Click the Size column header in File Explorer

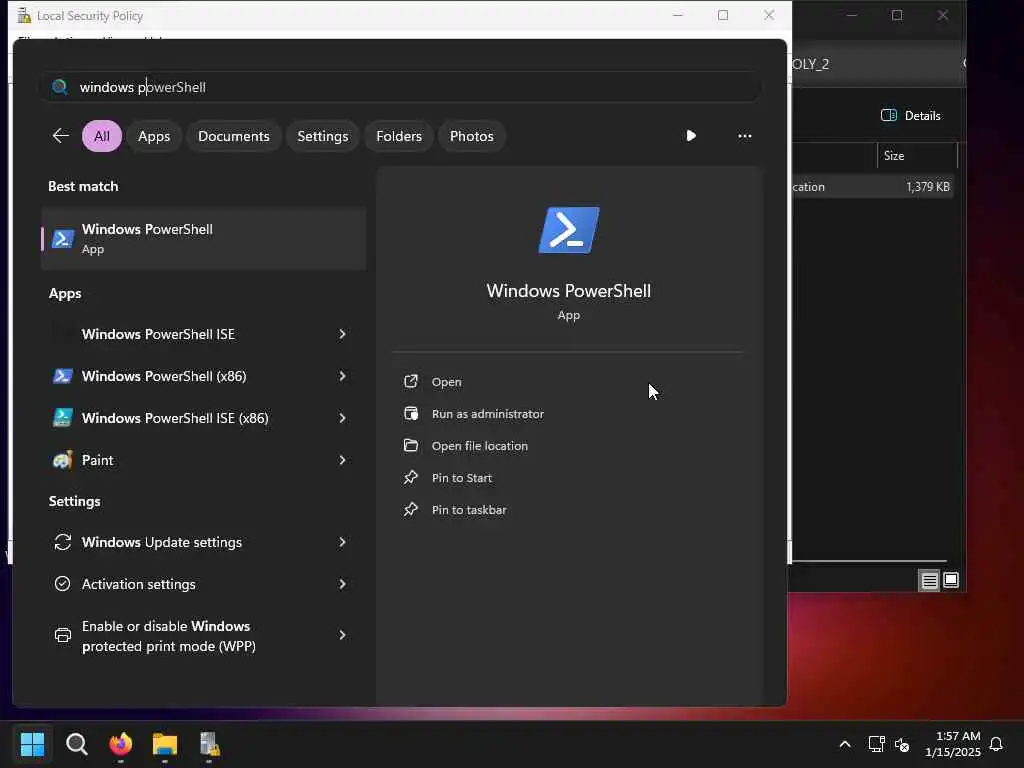(916, 156)
